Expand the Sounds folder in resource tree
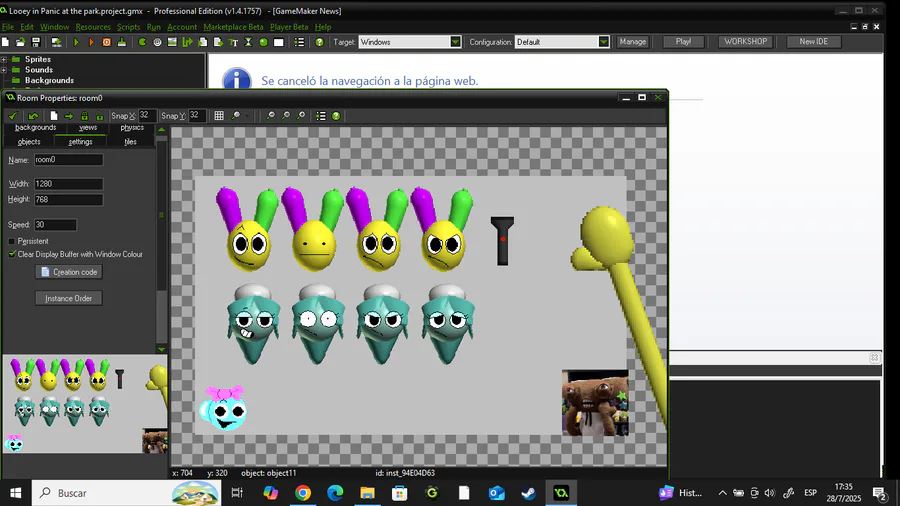This screenshot has width=900, height=506. [x=4, y=70]
